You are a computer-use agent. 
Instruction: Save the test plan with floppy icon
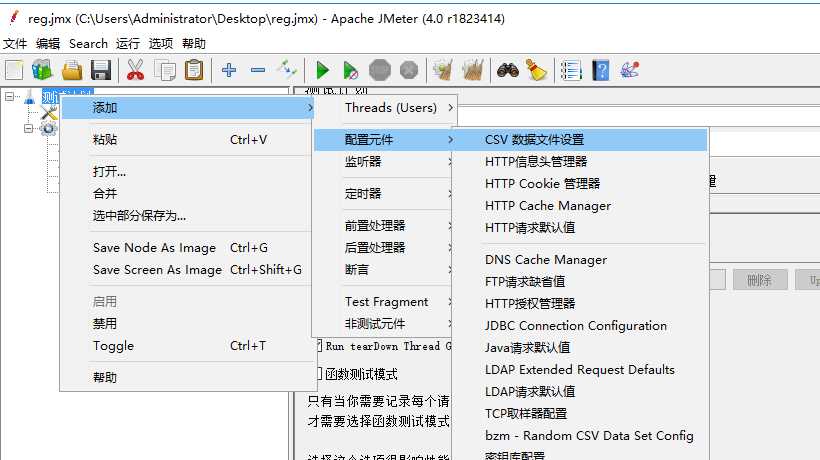pyautogui.click(x=101, y=70)
